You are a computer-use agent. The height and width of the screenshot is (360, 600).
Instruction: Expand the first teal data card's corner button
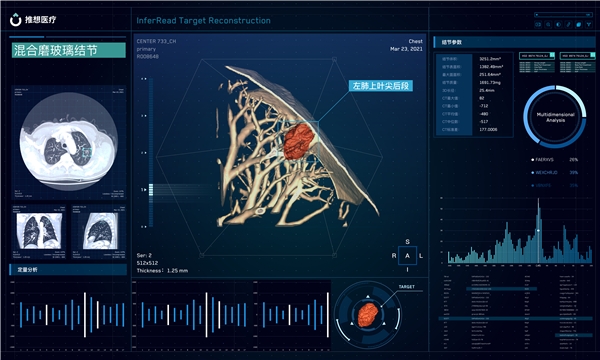pyautogui.click(x=552, y=55)
